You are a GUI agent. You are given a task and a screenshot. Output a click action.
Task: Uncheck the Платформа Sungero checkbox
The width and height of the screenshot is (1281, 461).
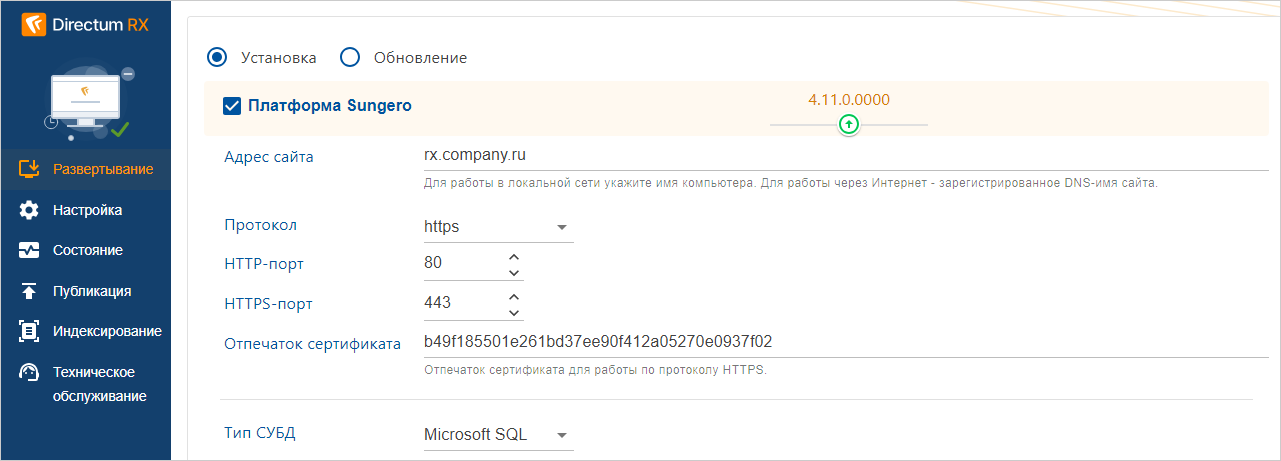point(231,106)
